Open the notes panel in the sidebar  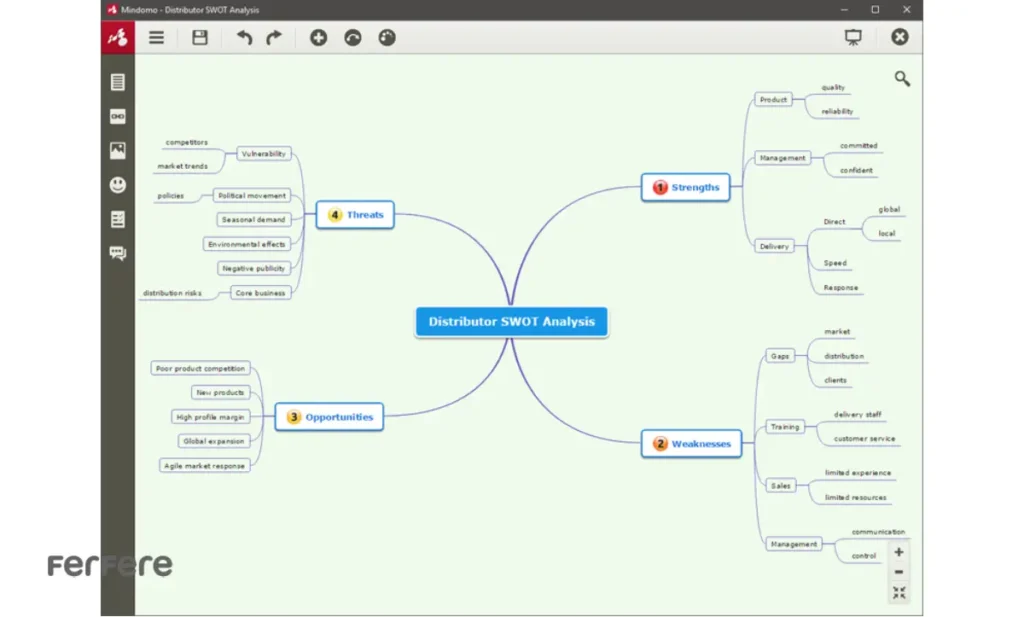[118, 82]
